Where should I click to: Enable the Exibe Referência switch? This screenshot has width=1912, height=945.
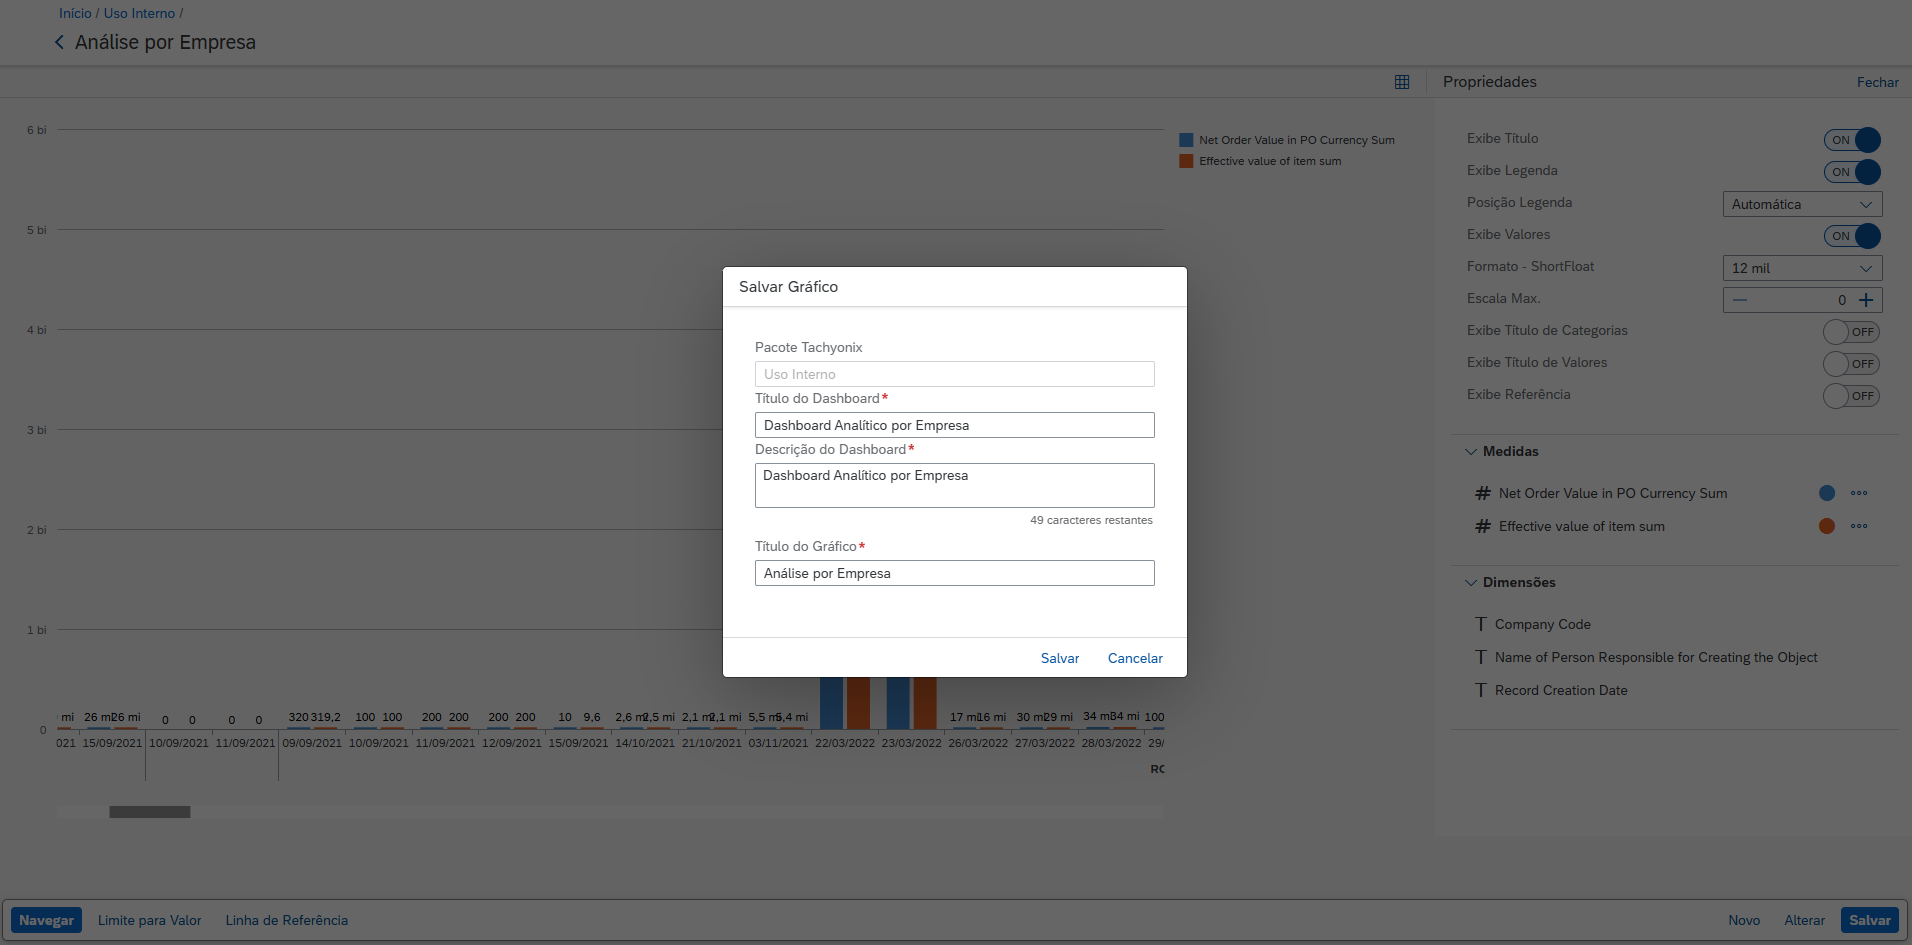coord(1851,396)
